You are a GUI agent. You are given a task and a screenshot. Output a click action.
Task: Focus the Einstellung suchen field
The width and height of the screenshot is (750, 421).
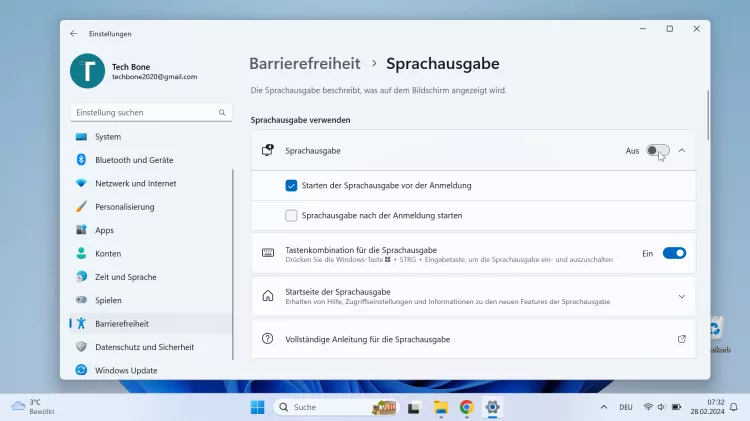pyautogui.click(x=151, y=112)
